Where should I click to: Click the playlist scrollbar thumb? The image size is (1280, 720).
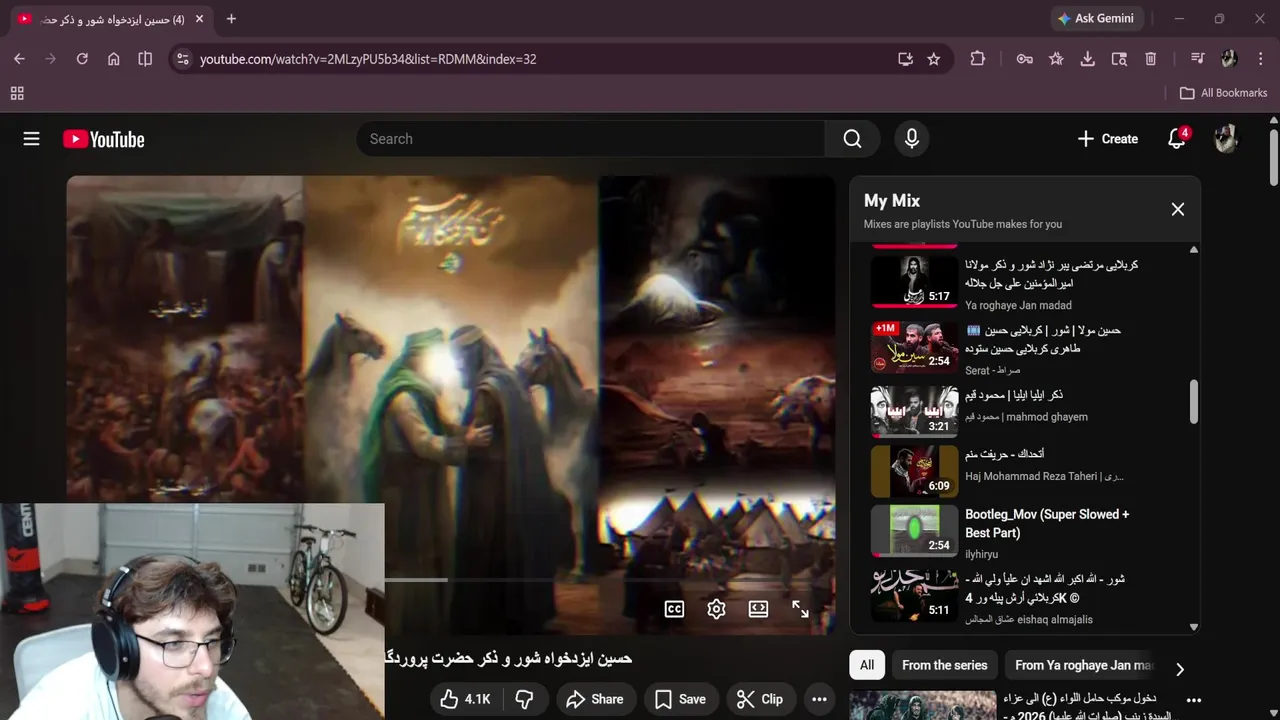pos(1193,401)
